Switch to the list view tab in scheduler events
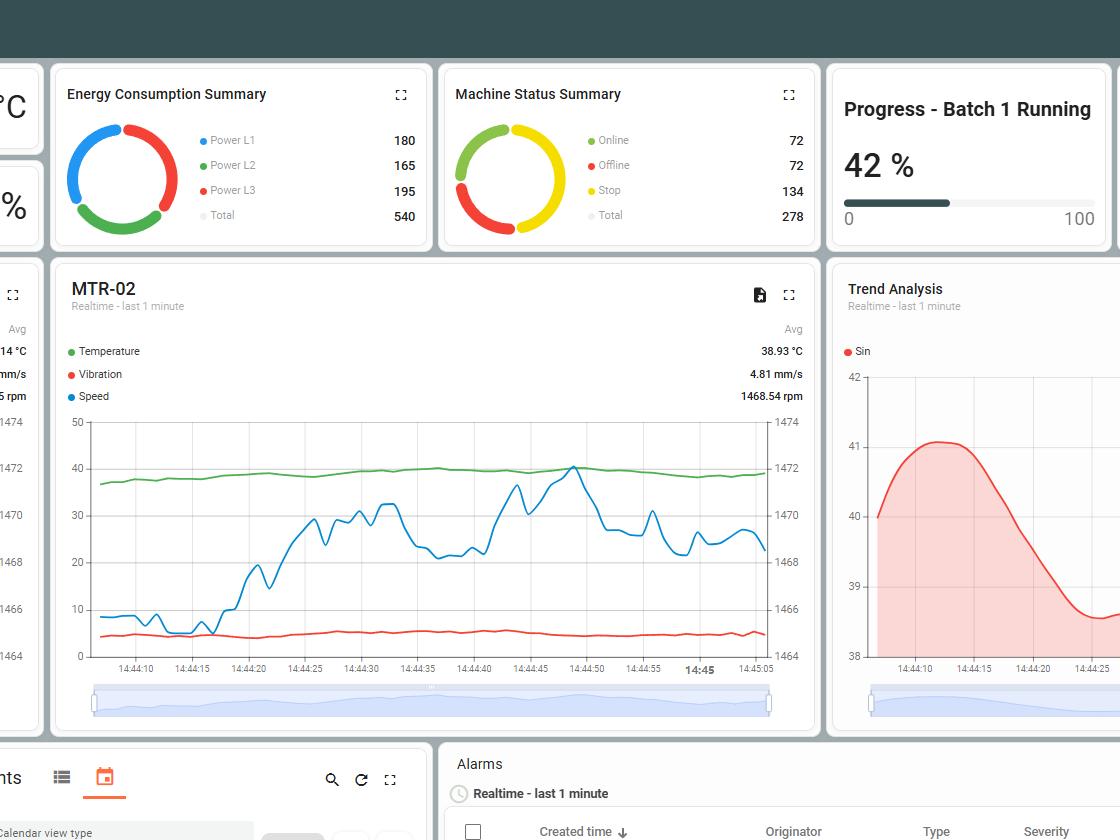This screenshot has height=840, width=1120. pos(61,777)
